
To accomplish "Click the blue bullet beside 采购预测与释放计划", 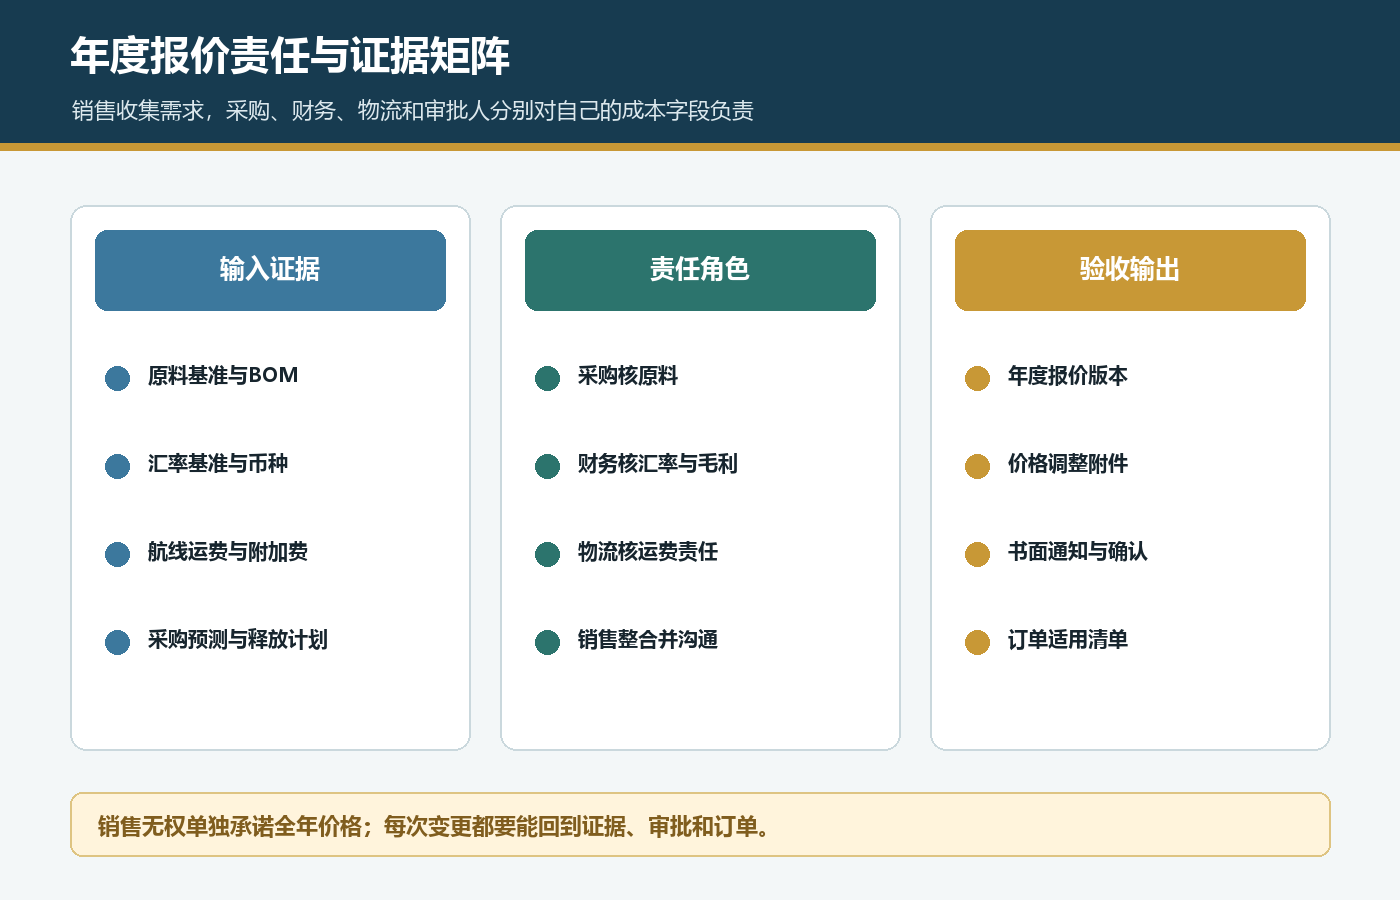I will (x=118, y=642).
